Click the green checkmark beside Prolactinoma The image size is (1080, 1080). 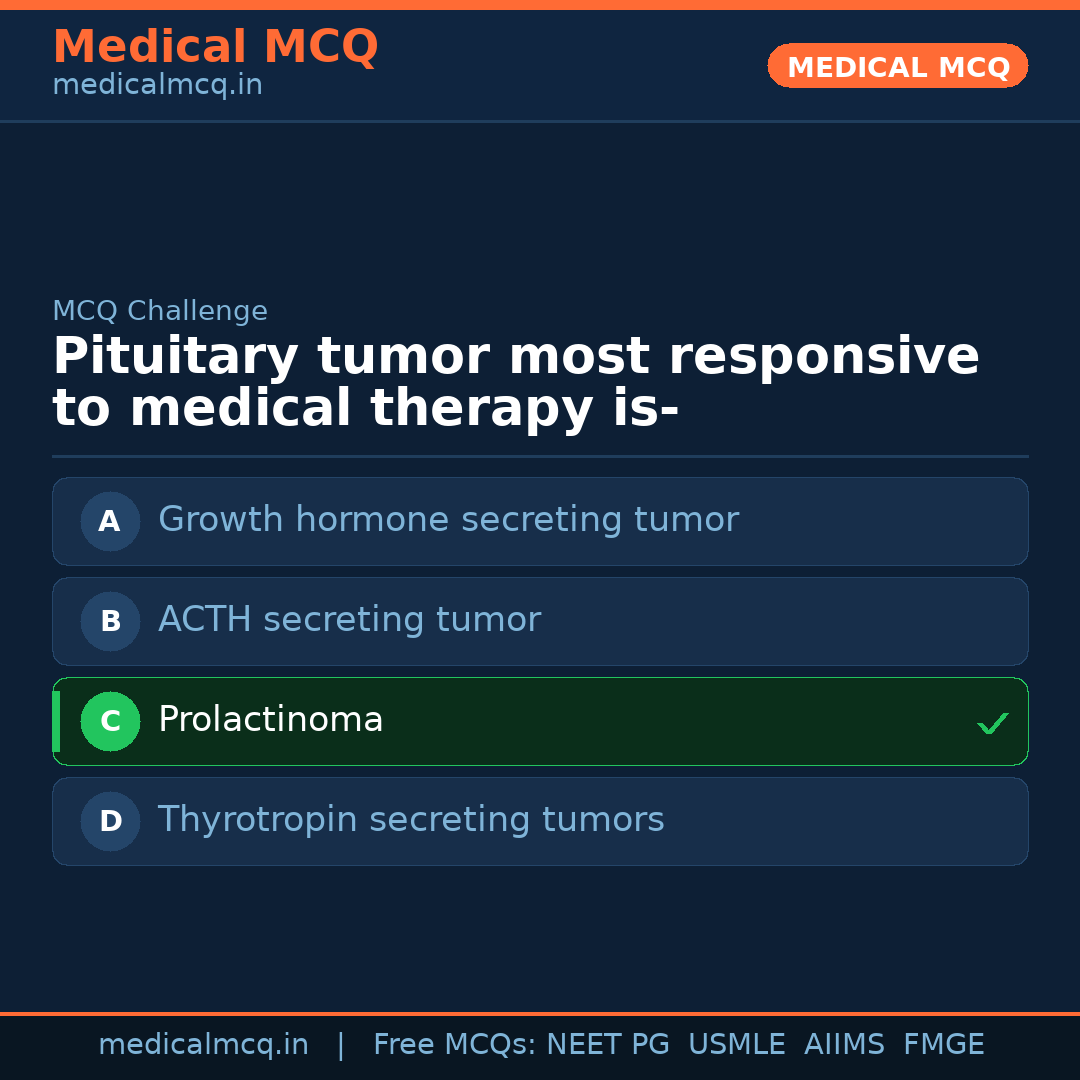pos(992,723)
